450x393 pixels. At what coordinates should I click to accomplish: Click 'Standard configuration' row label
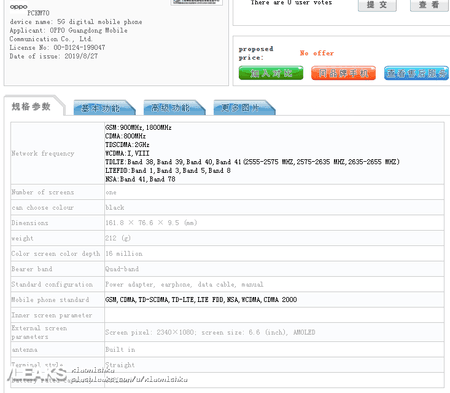pos(52,284)
